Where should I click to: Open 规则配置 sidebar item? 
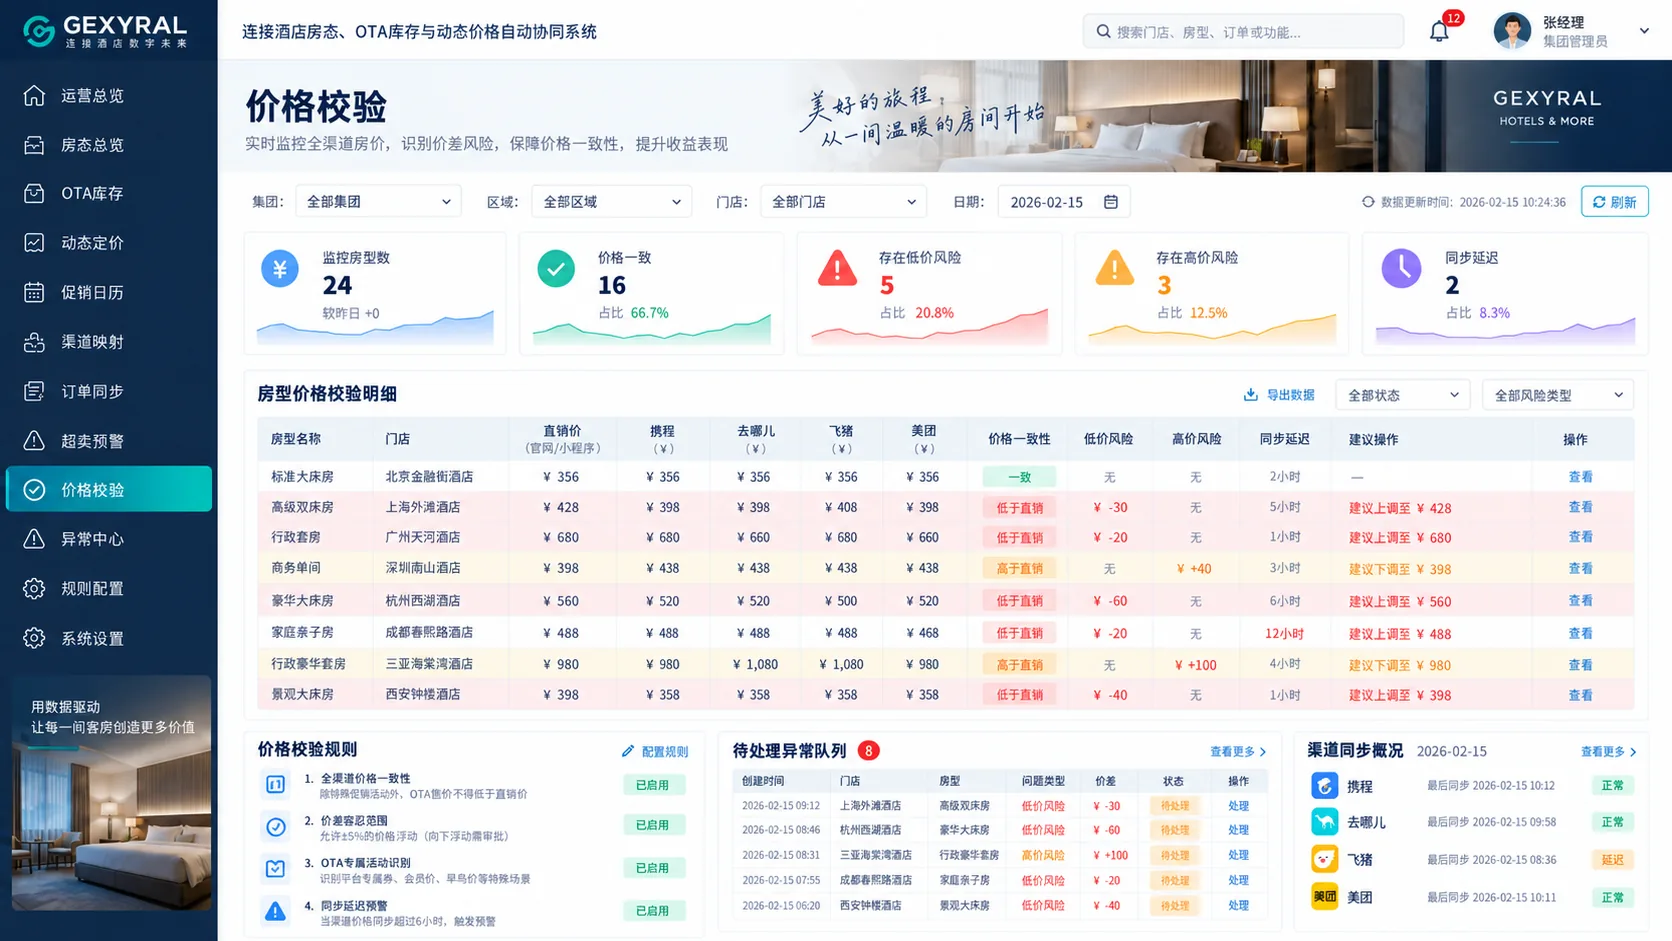point(109,589)
